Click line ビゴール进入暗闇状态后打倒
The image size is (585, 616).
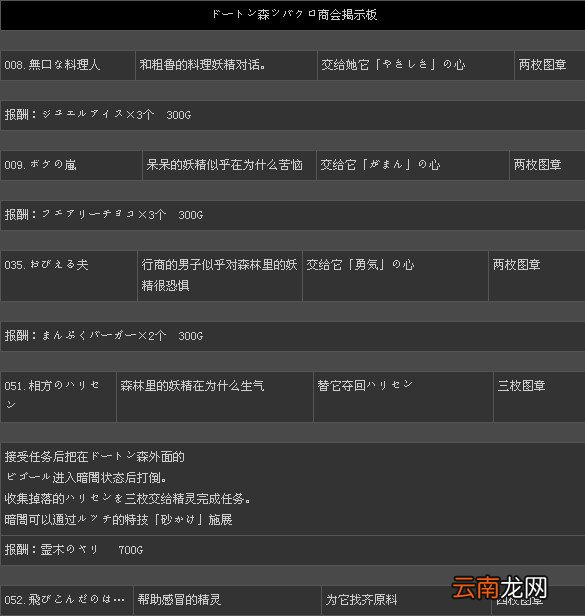click(x=86, y=478)
